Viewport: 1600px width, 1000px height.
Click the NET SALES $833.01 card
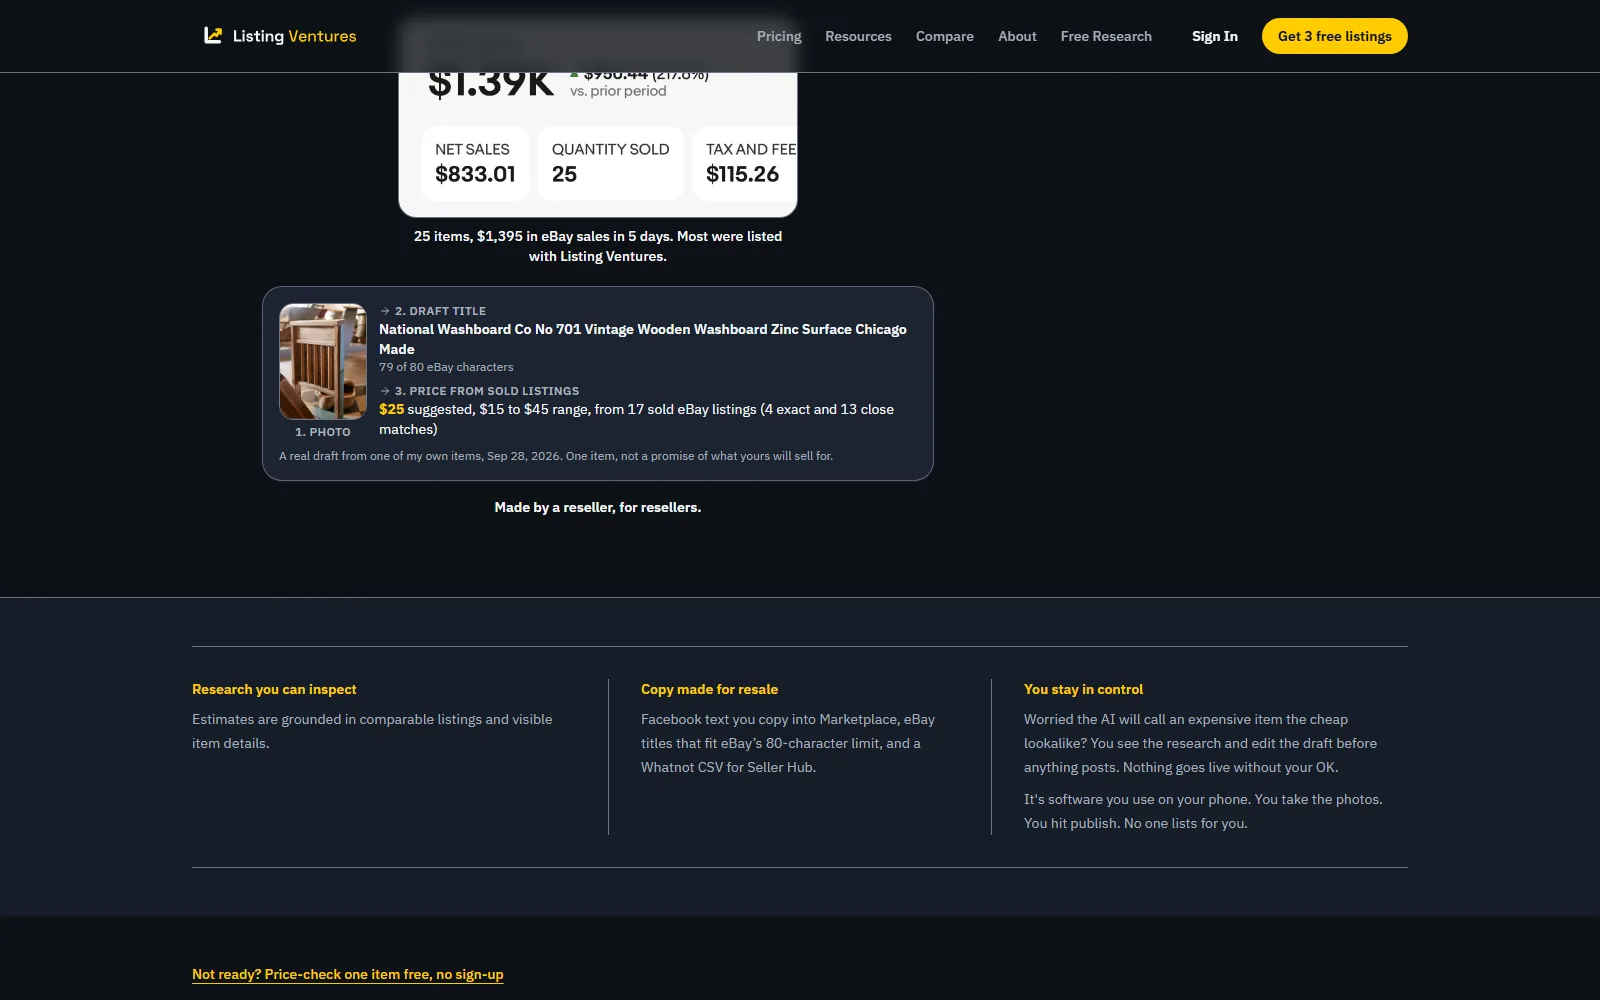[475, 163]
